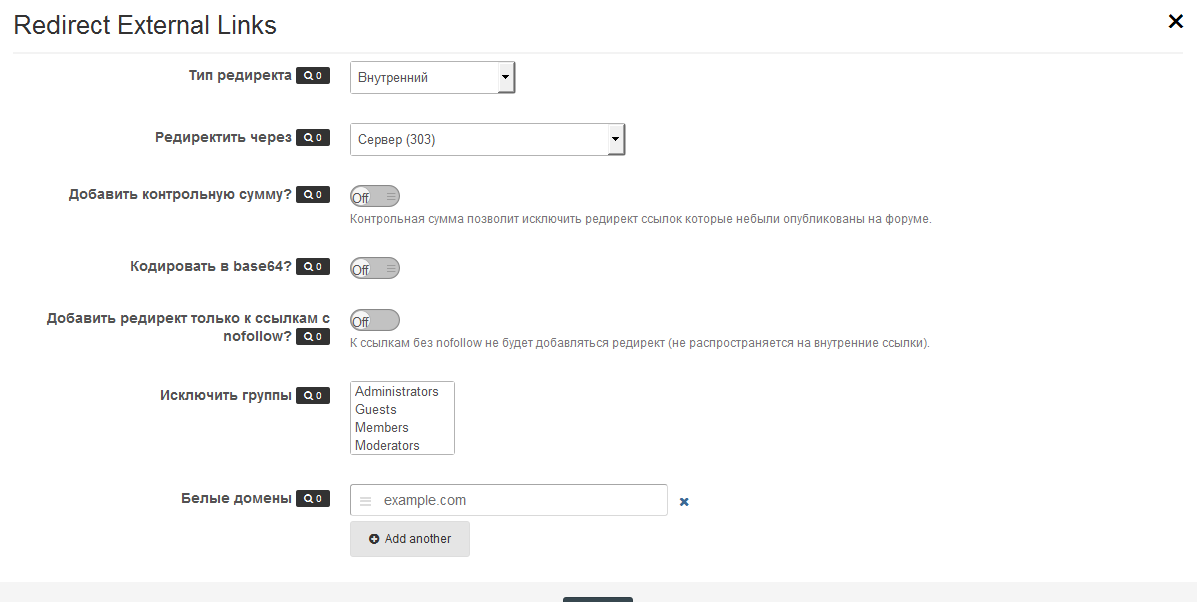Screen dimensions: 1202x602
Task: Click search badge beside nofollow setting
Action: click(x=312, y=337)
